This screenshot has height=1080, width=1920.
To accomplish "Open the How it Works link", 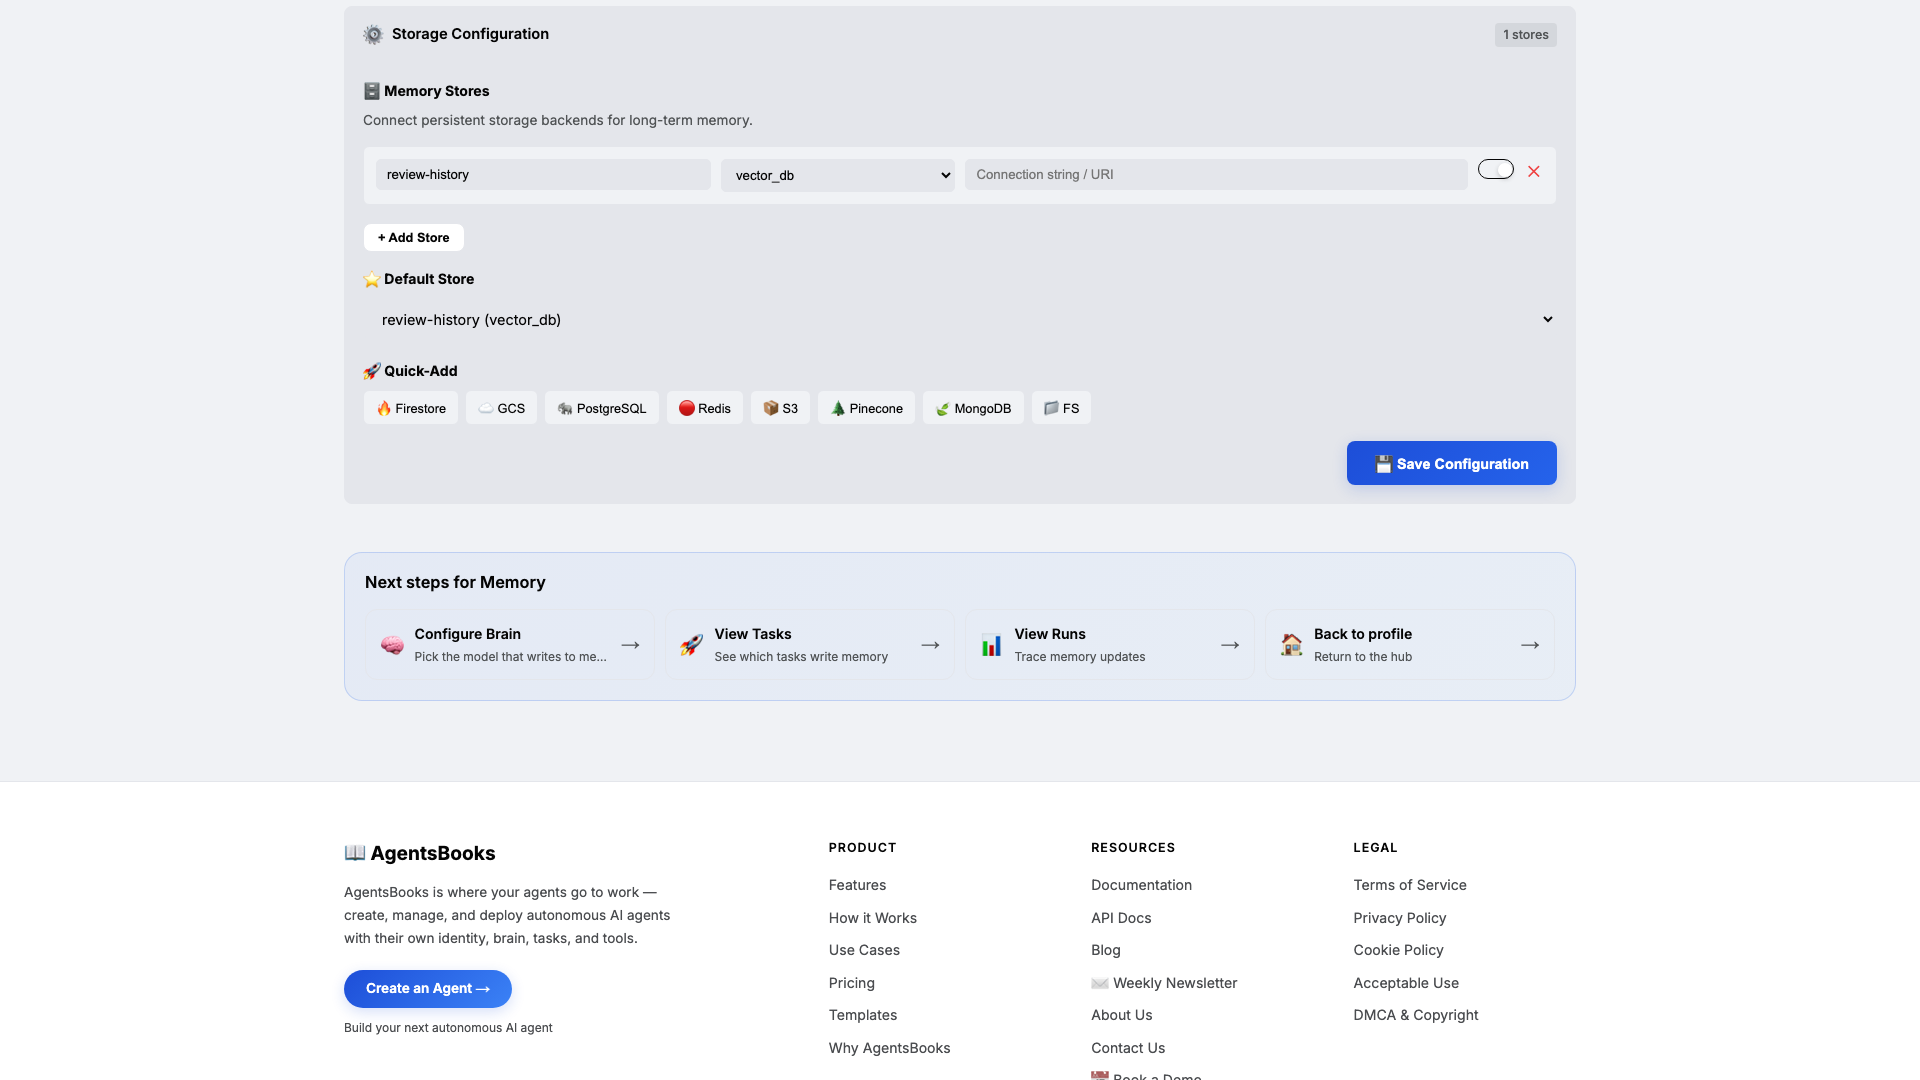I will click(873, 918).
